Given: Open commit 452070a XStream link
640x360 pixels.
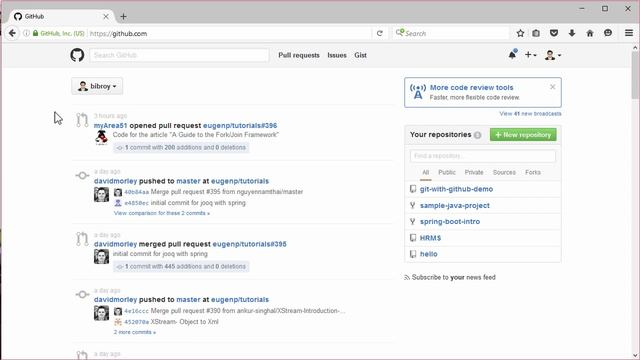Looking at the screenshot, I should click(136, 322).
